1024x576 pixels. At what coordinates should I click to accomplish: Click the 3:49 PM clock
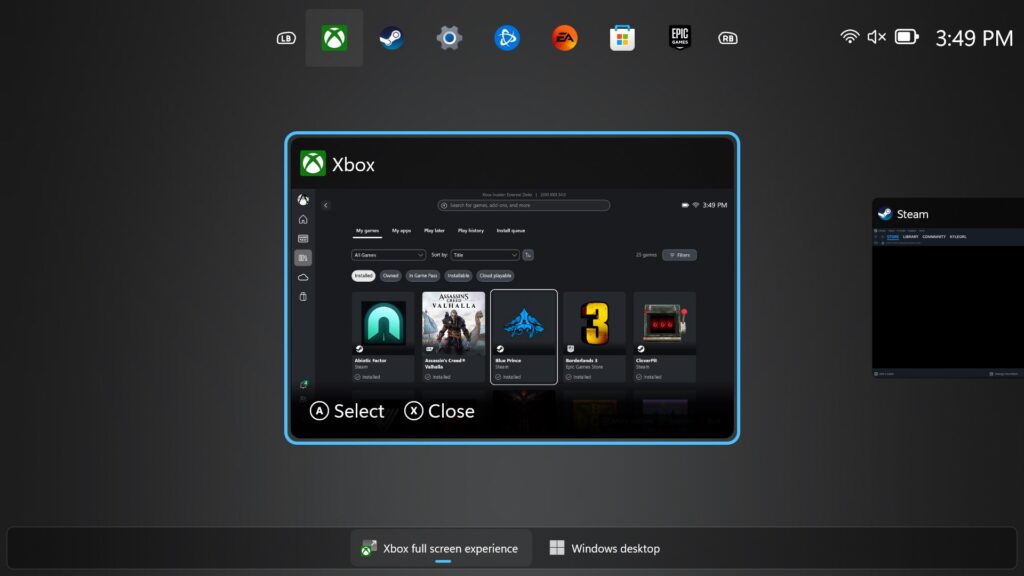pyautogui.click(x=974, y=38)
